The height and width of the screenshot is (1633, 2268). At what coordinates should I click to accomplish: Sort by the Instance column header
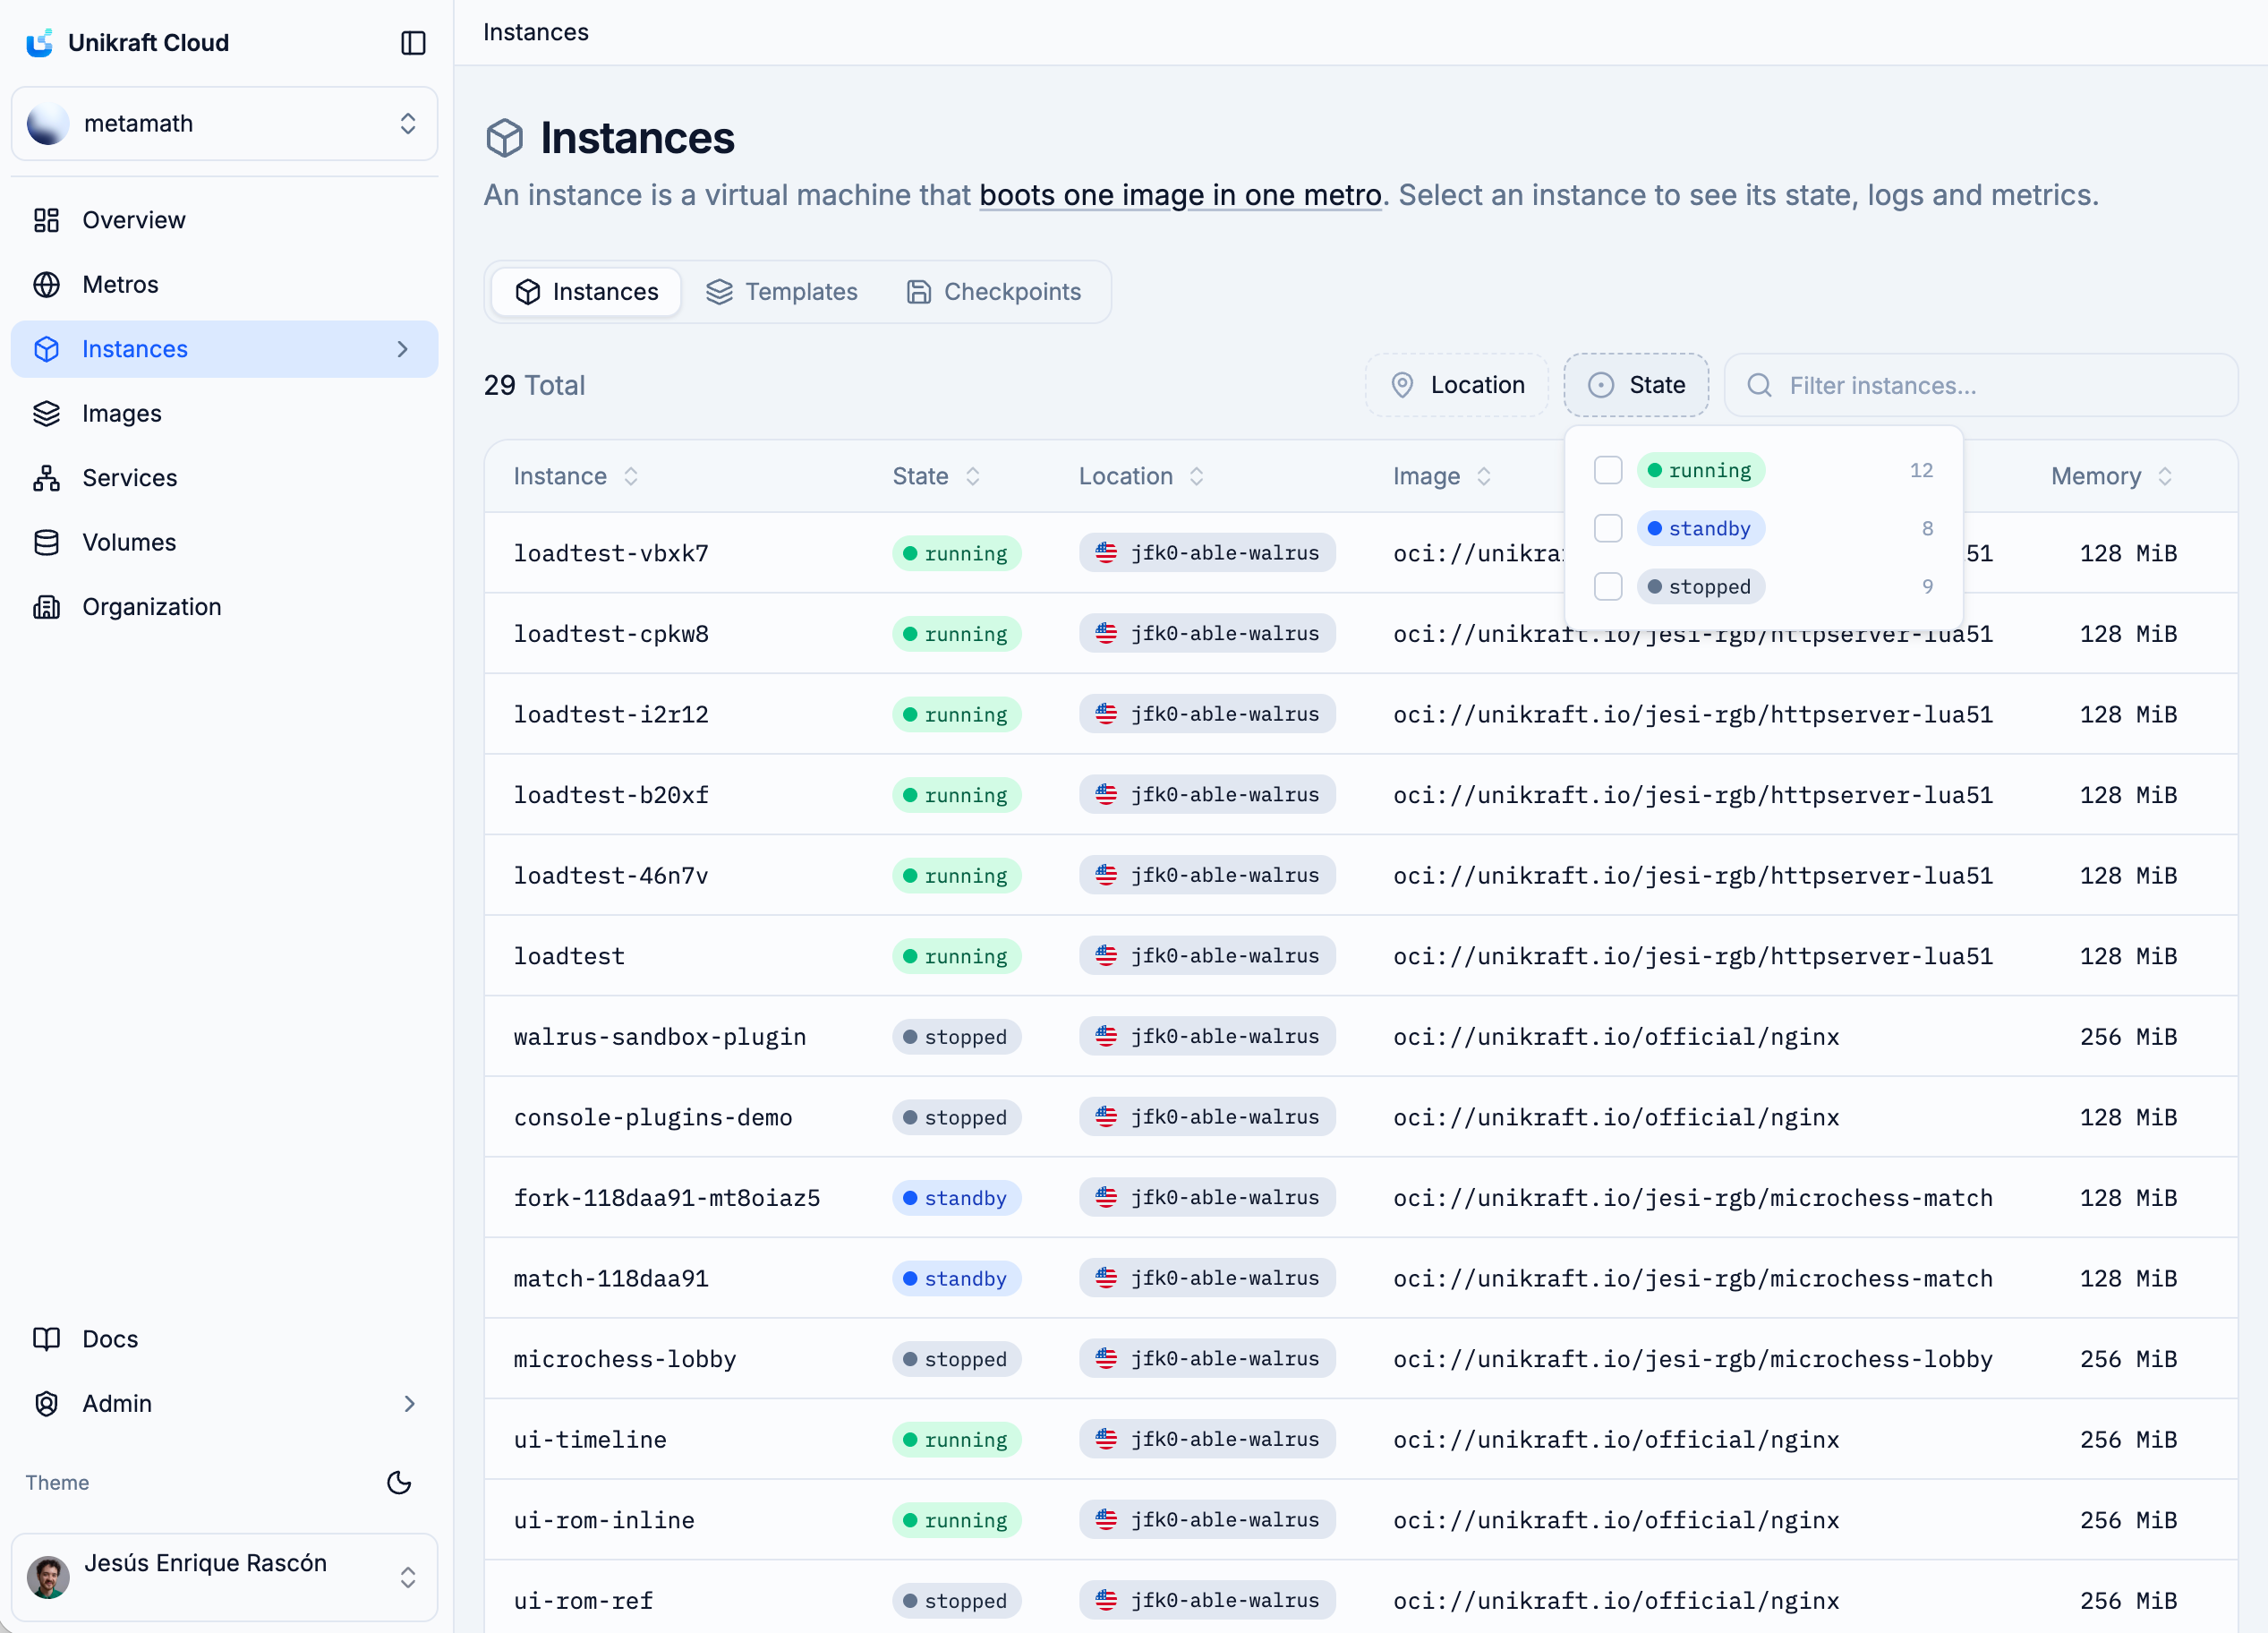(x=575, y=476)
